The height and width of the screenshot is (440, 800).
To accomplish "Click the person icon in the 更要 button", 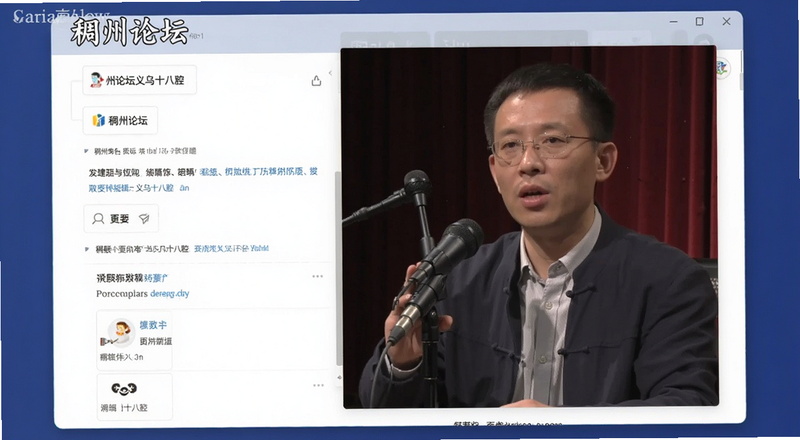I will 98,219.
